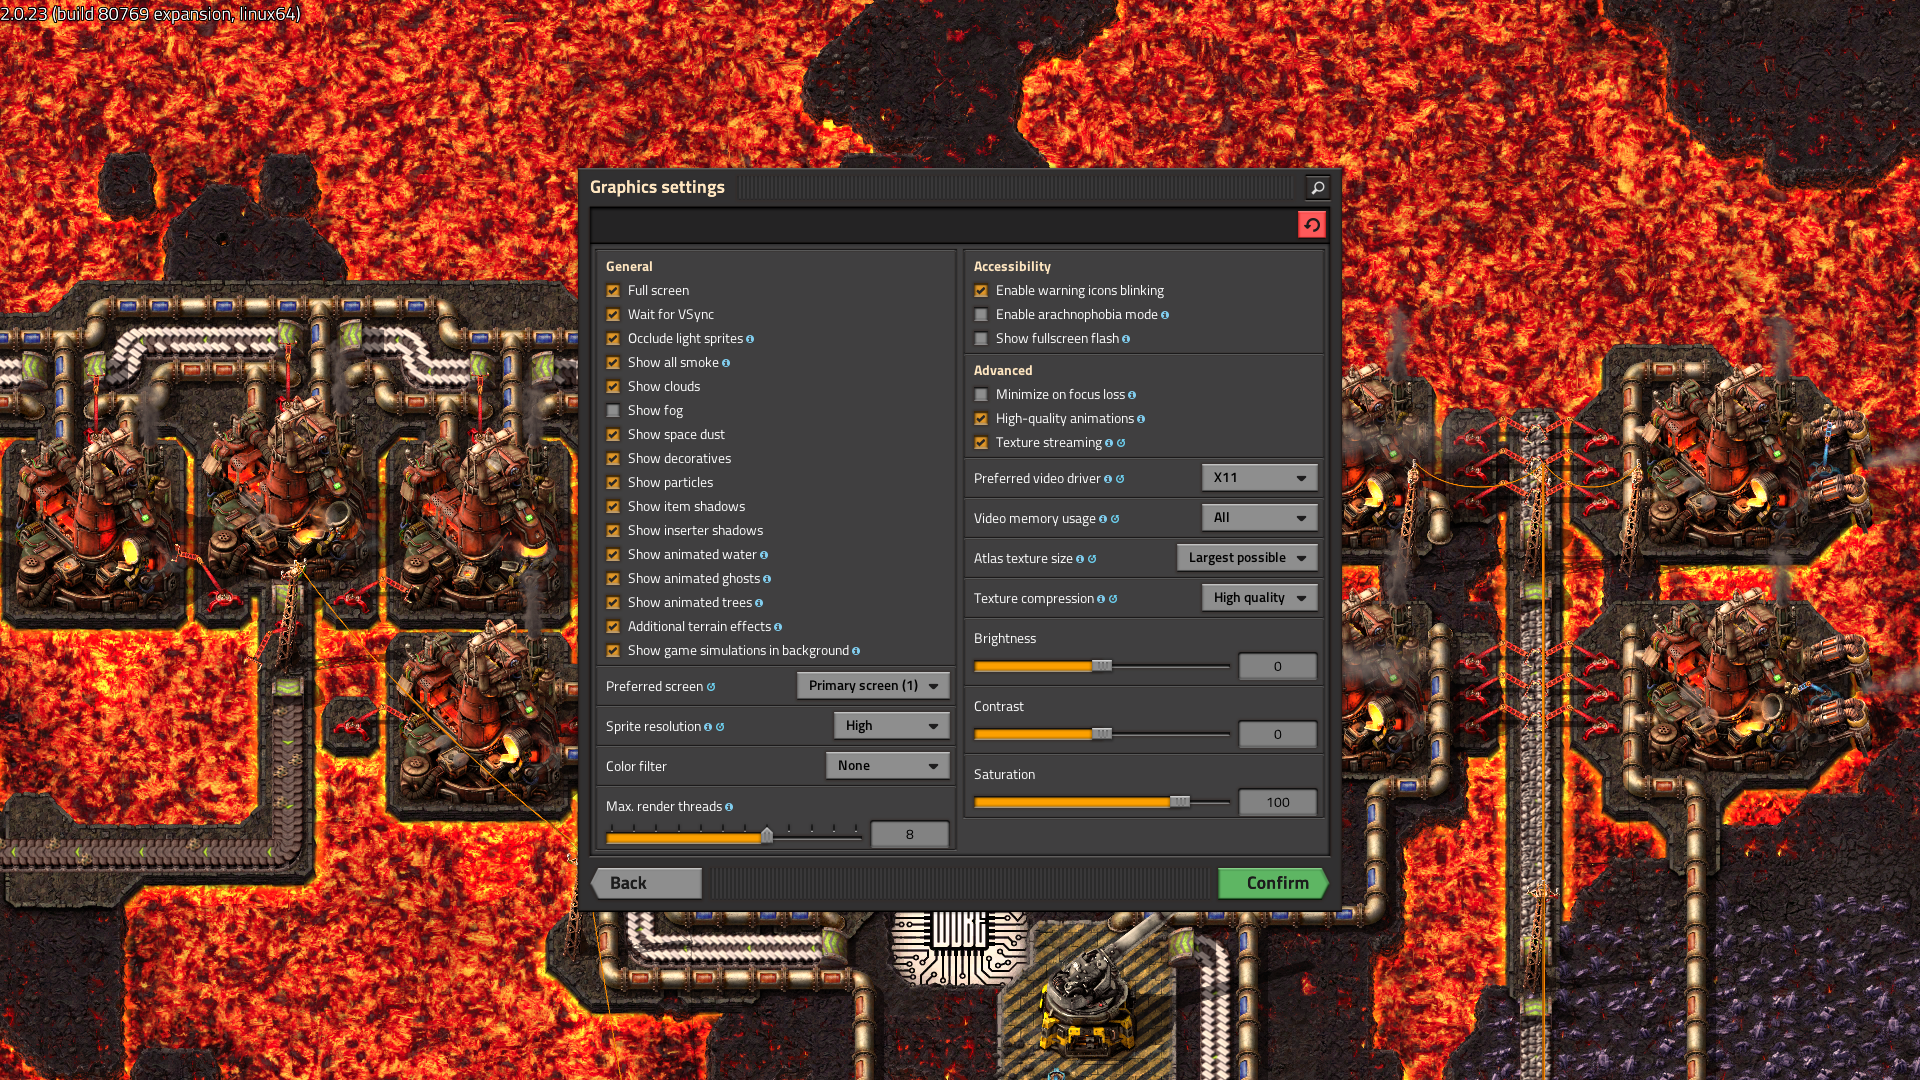Click info icon beside Additional terrain effects

(x=778, y=627)
